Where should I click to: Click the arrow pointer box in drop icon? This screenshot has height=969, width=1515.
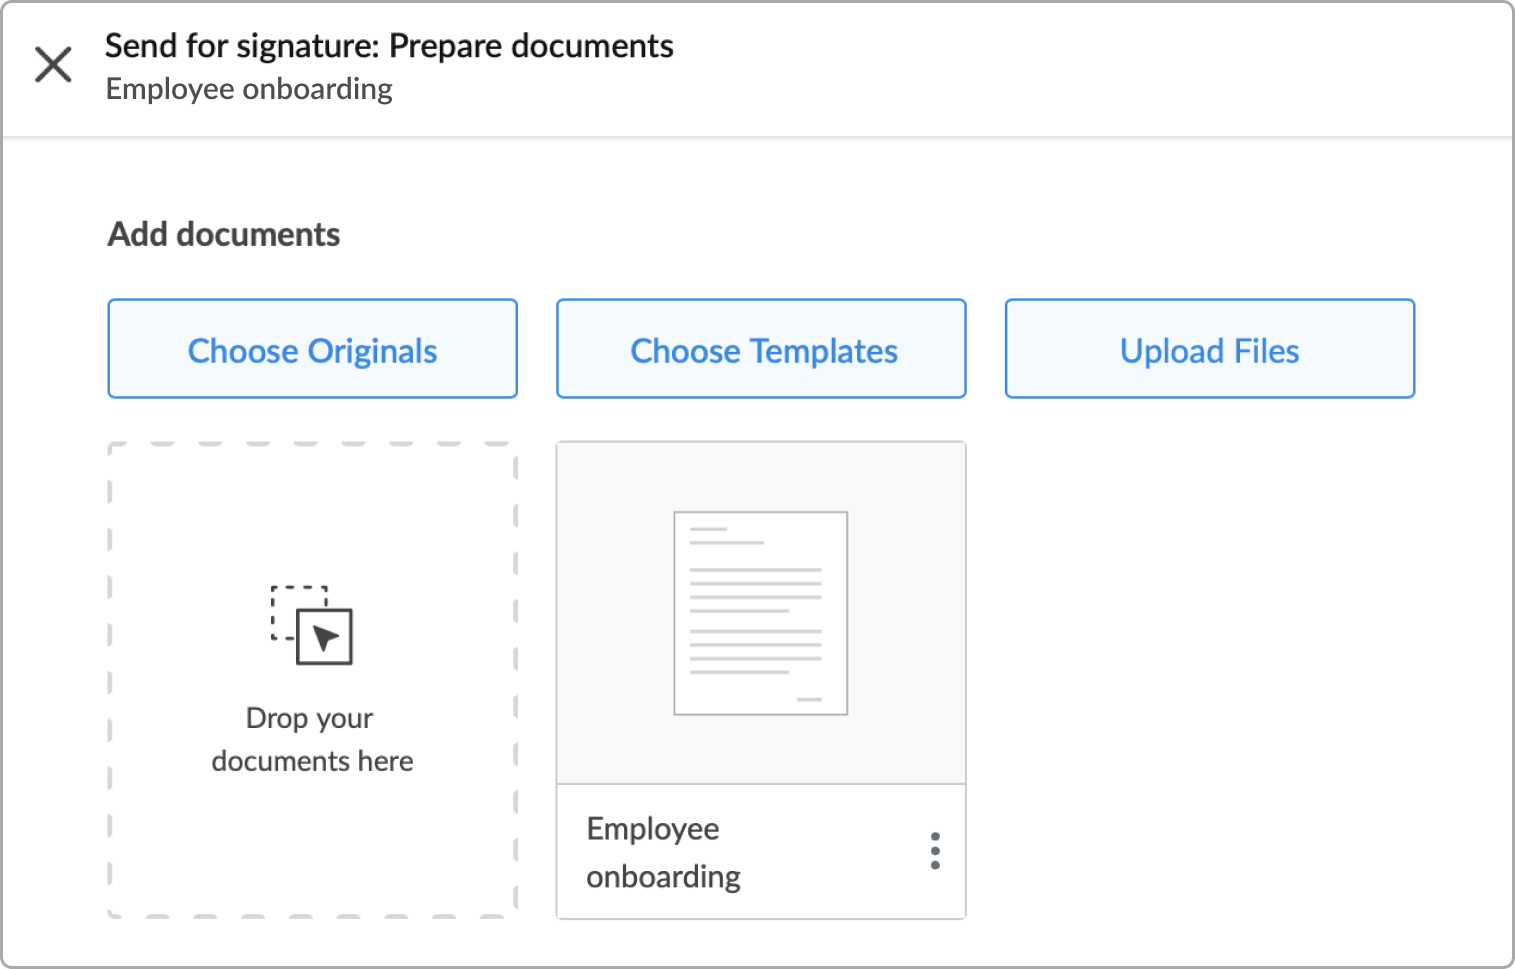click(325, 637)
